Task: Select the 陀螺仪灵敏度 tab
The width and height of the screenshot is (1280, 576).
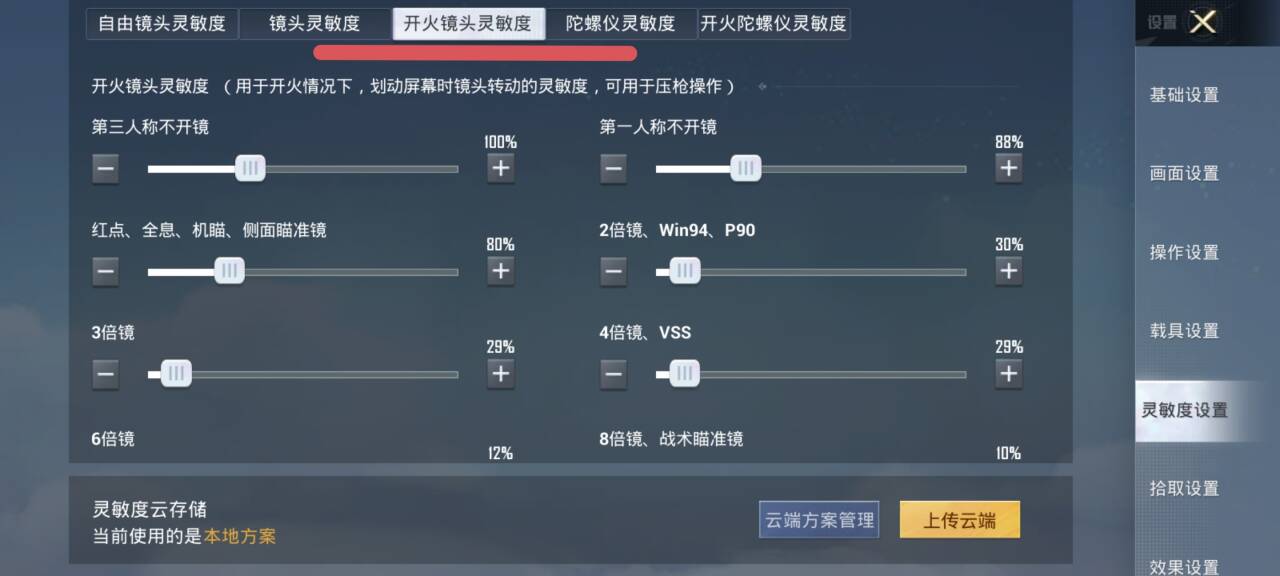Action: click(x=620, y=23)
